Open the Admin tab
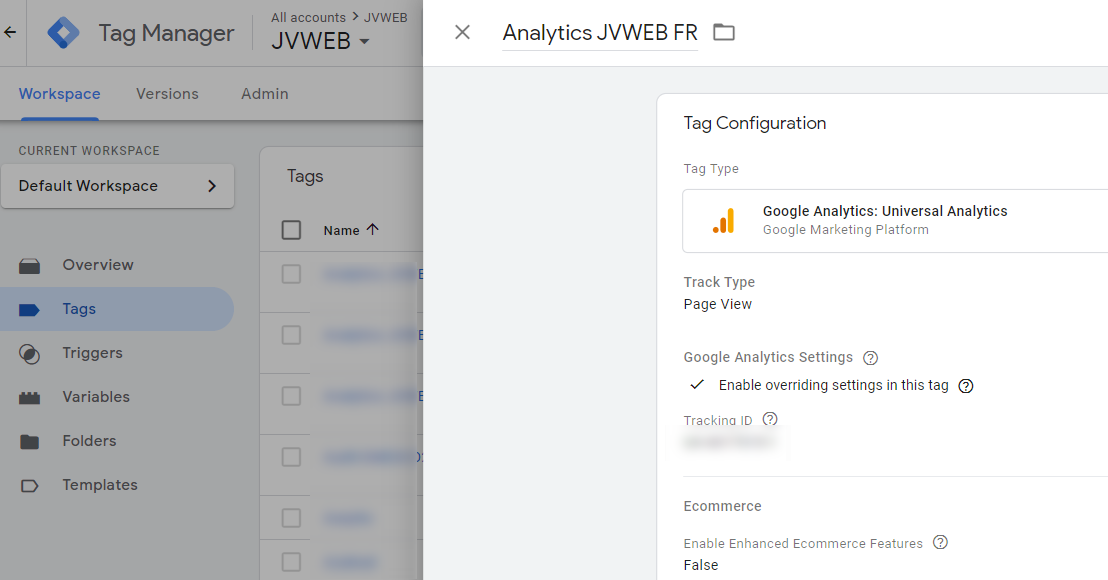 click(x=265, y=94)
